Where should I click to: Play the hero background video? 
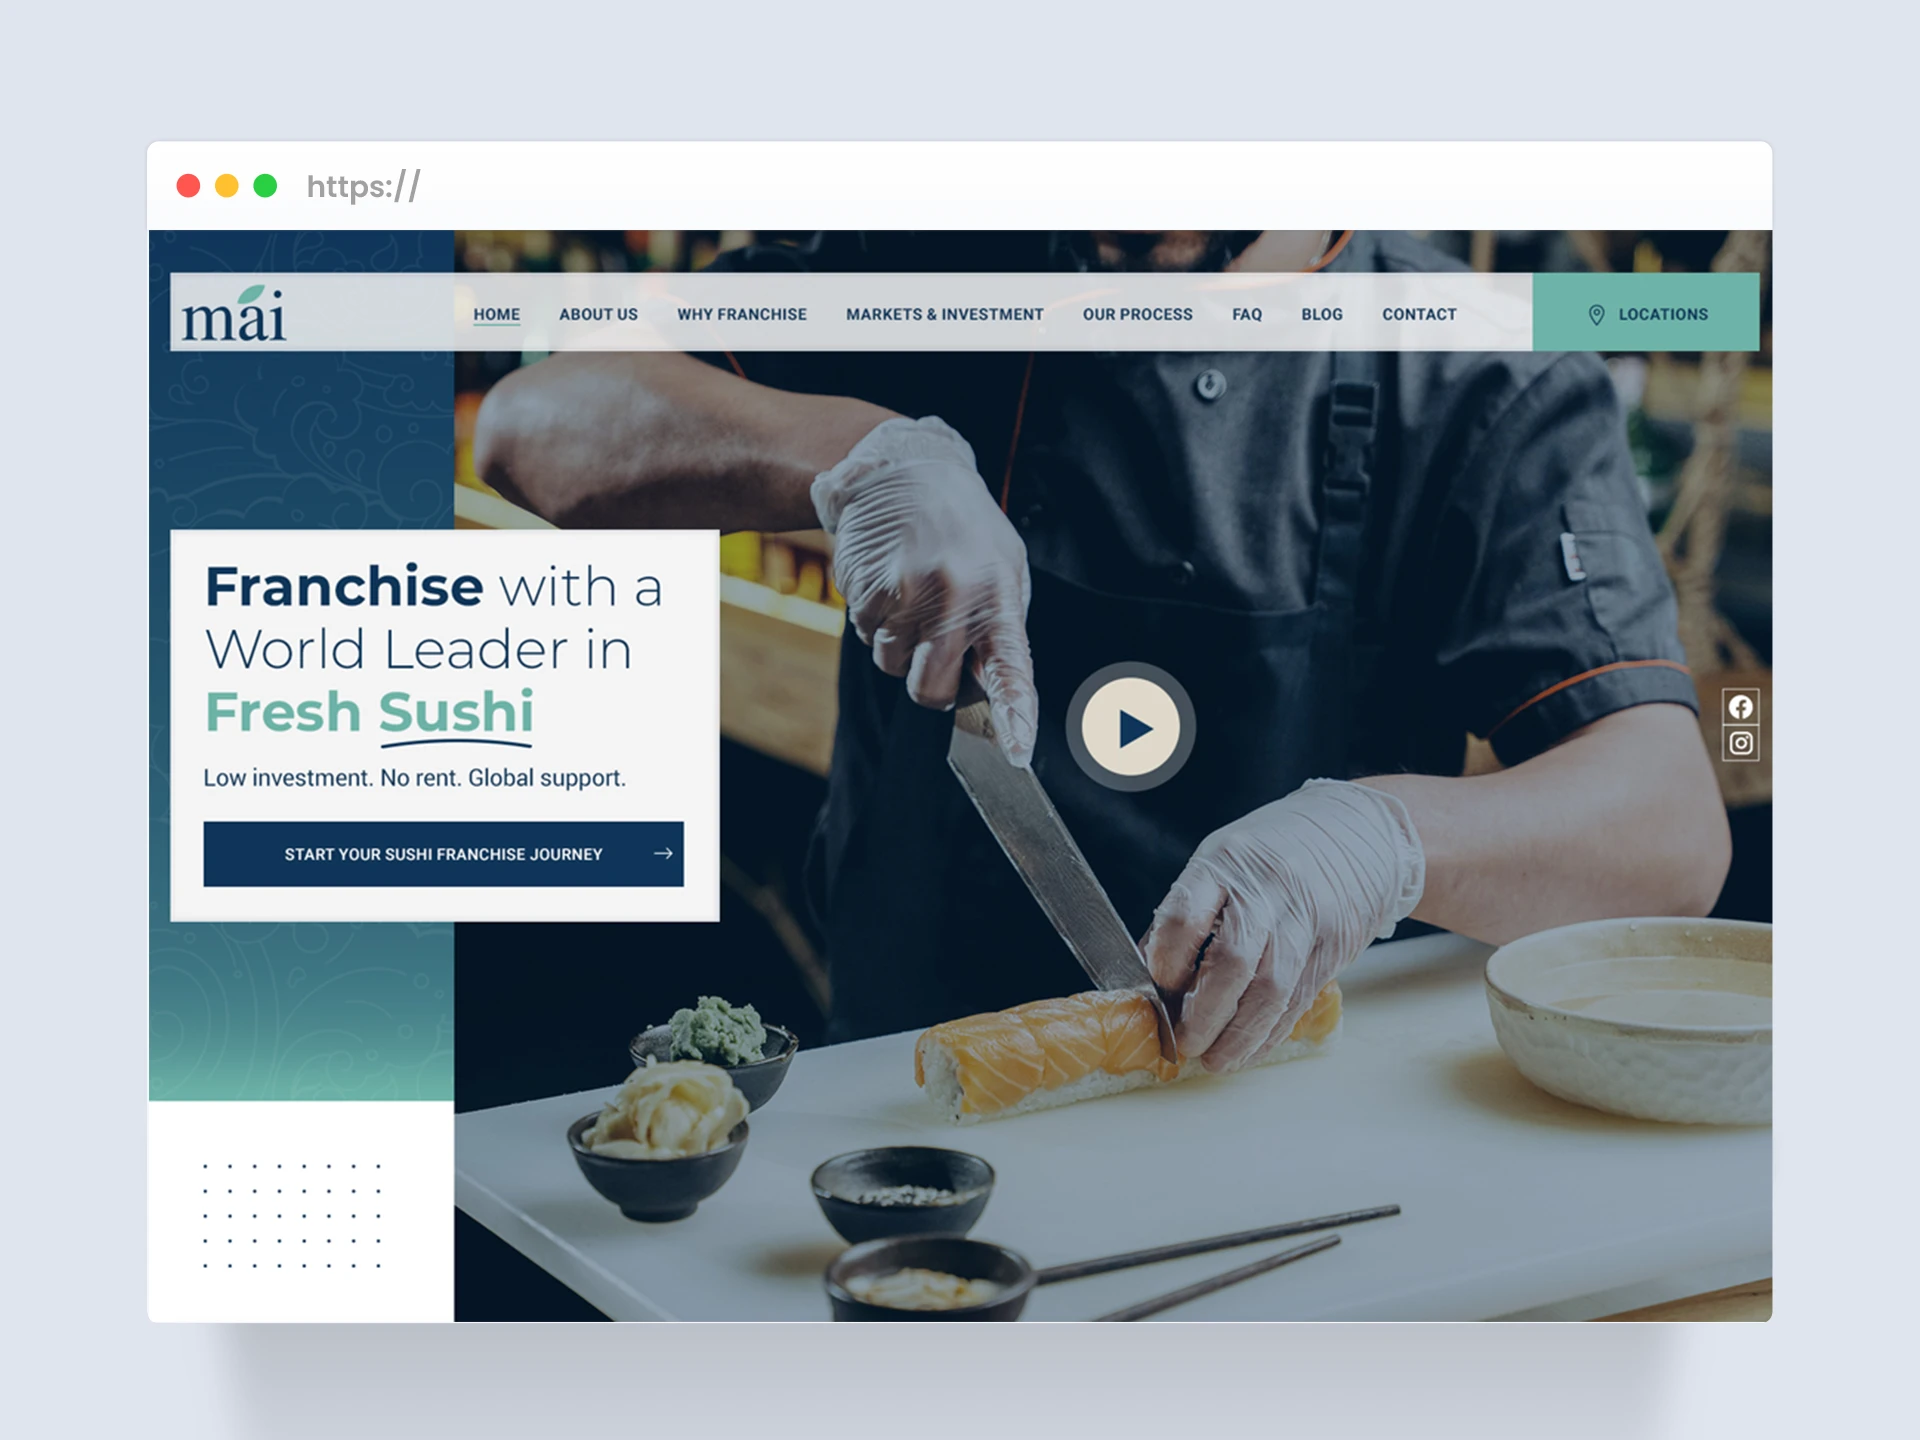pyautogui.click(x=1131, y=728)
